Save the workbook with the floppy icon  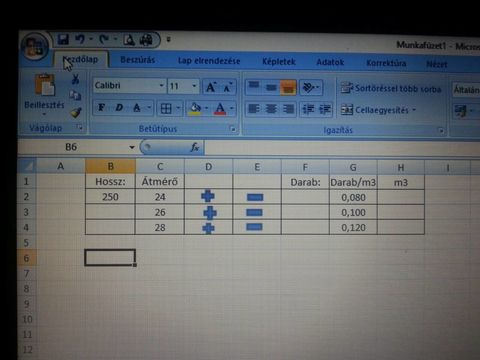click(x=63, y=40)
